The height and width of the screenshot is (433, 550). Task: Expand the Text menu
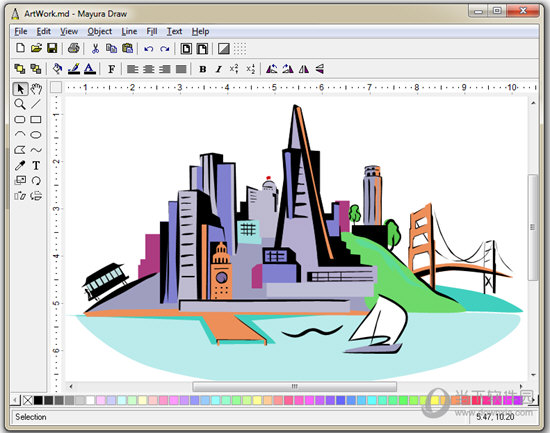(174, 32)
